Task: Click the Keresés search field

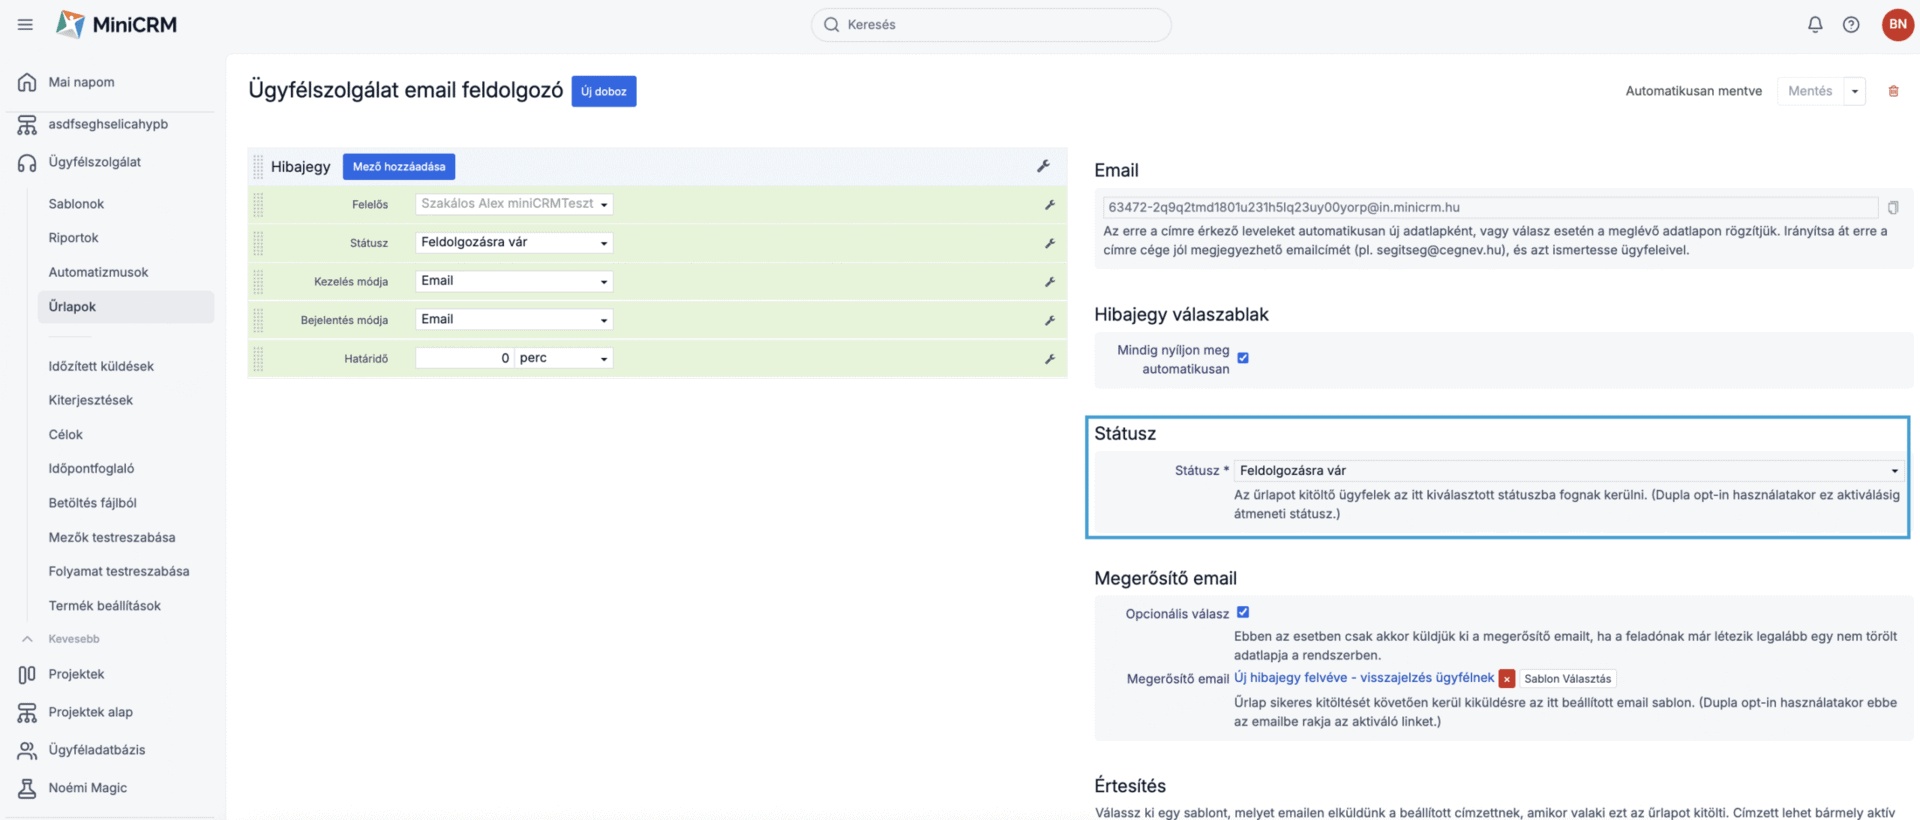Action: click(990, 25)
